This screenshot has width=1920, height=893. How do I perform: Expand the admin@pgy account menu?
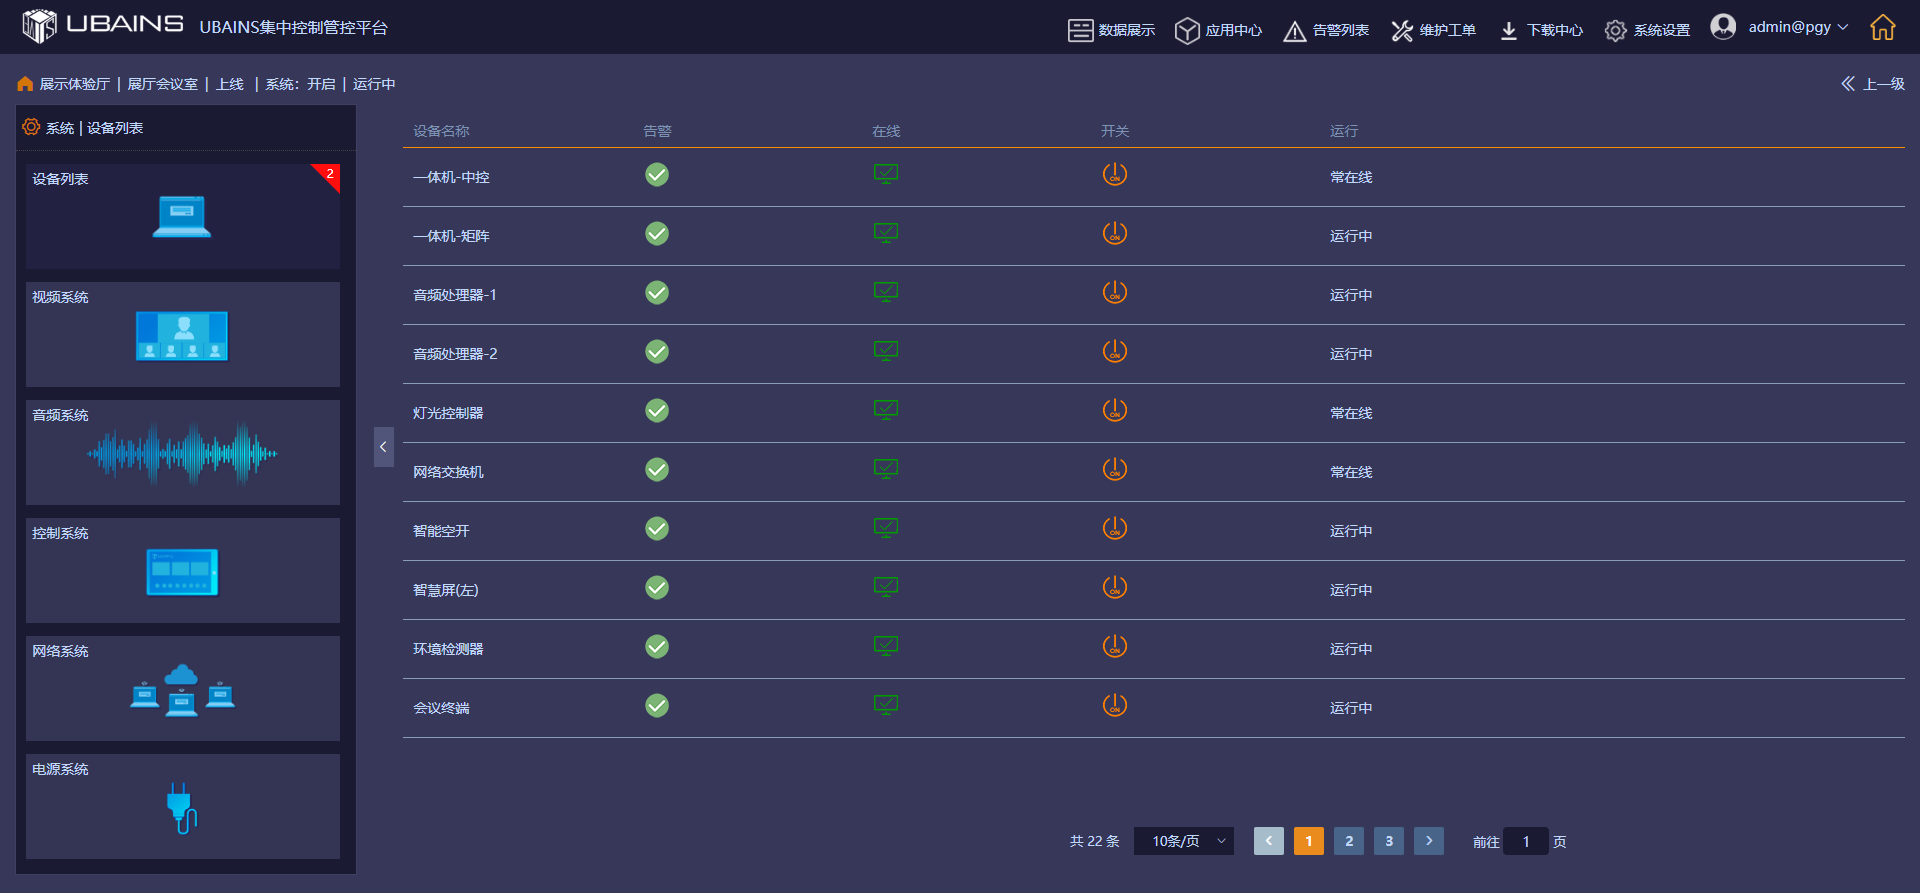pos(1798,27)
